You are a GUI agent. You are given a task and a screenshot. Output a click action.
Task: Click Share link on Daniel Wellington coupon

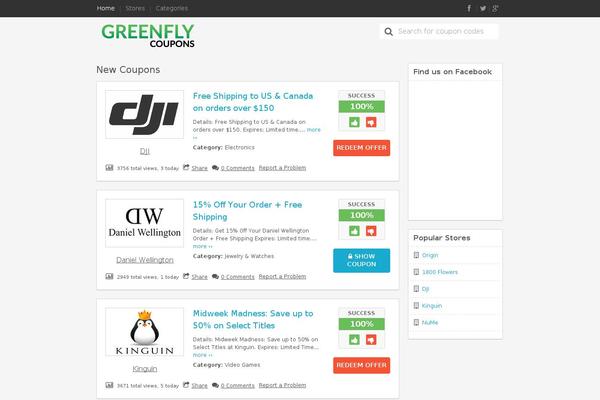pos(199,277)
